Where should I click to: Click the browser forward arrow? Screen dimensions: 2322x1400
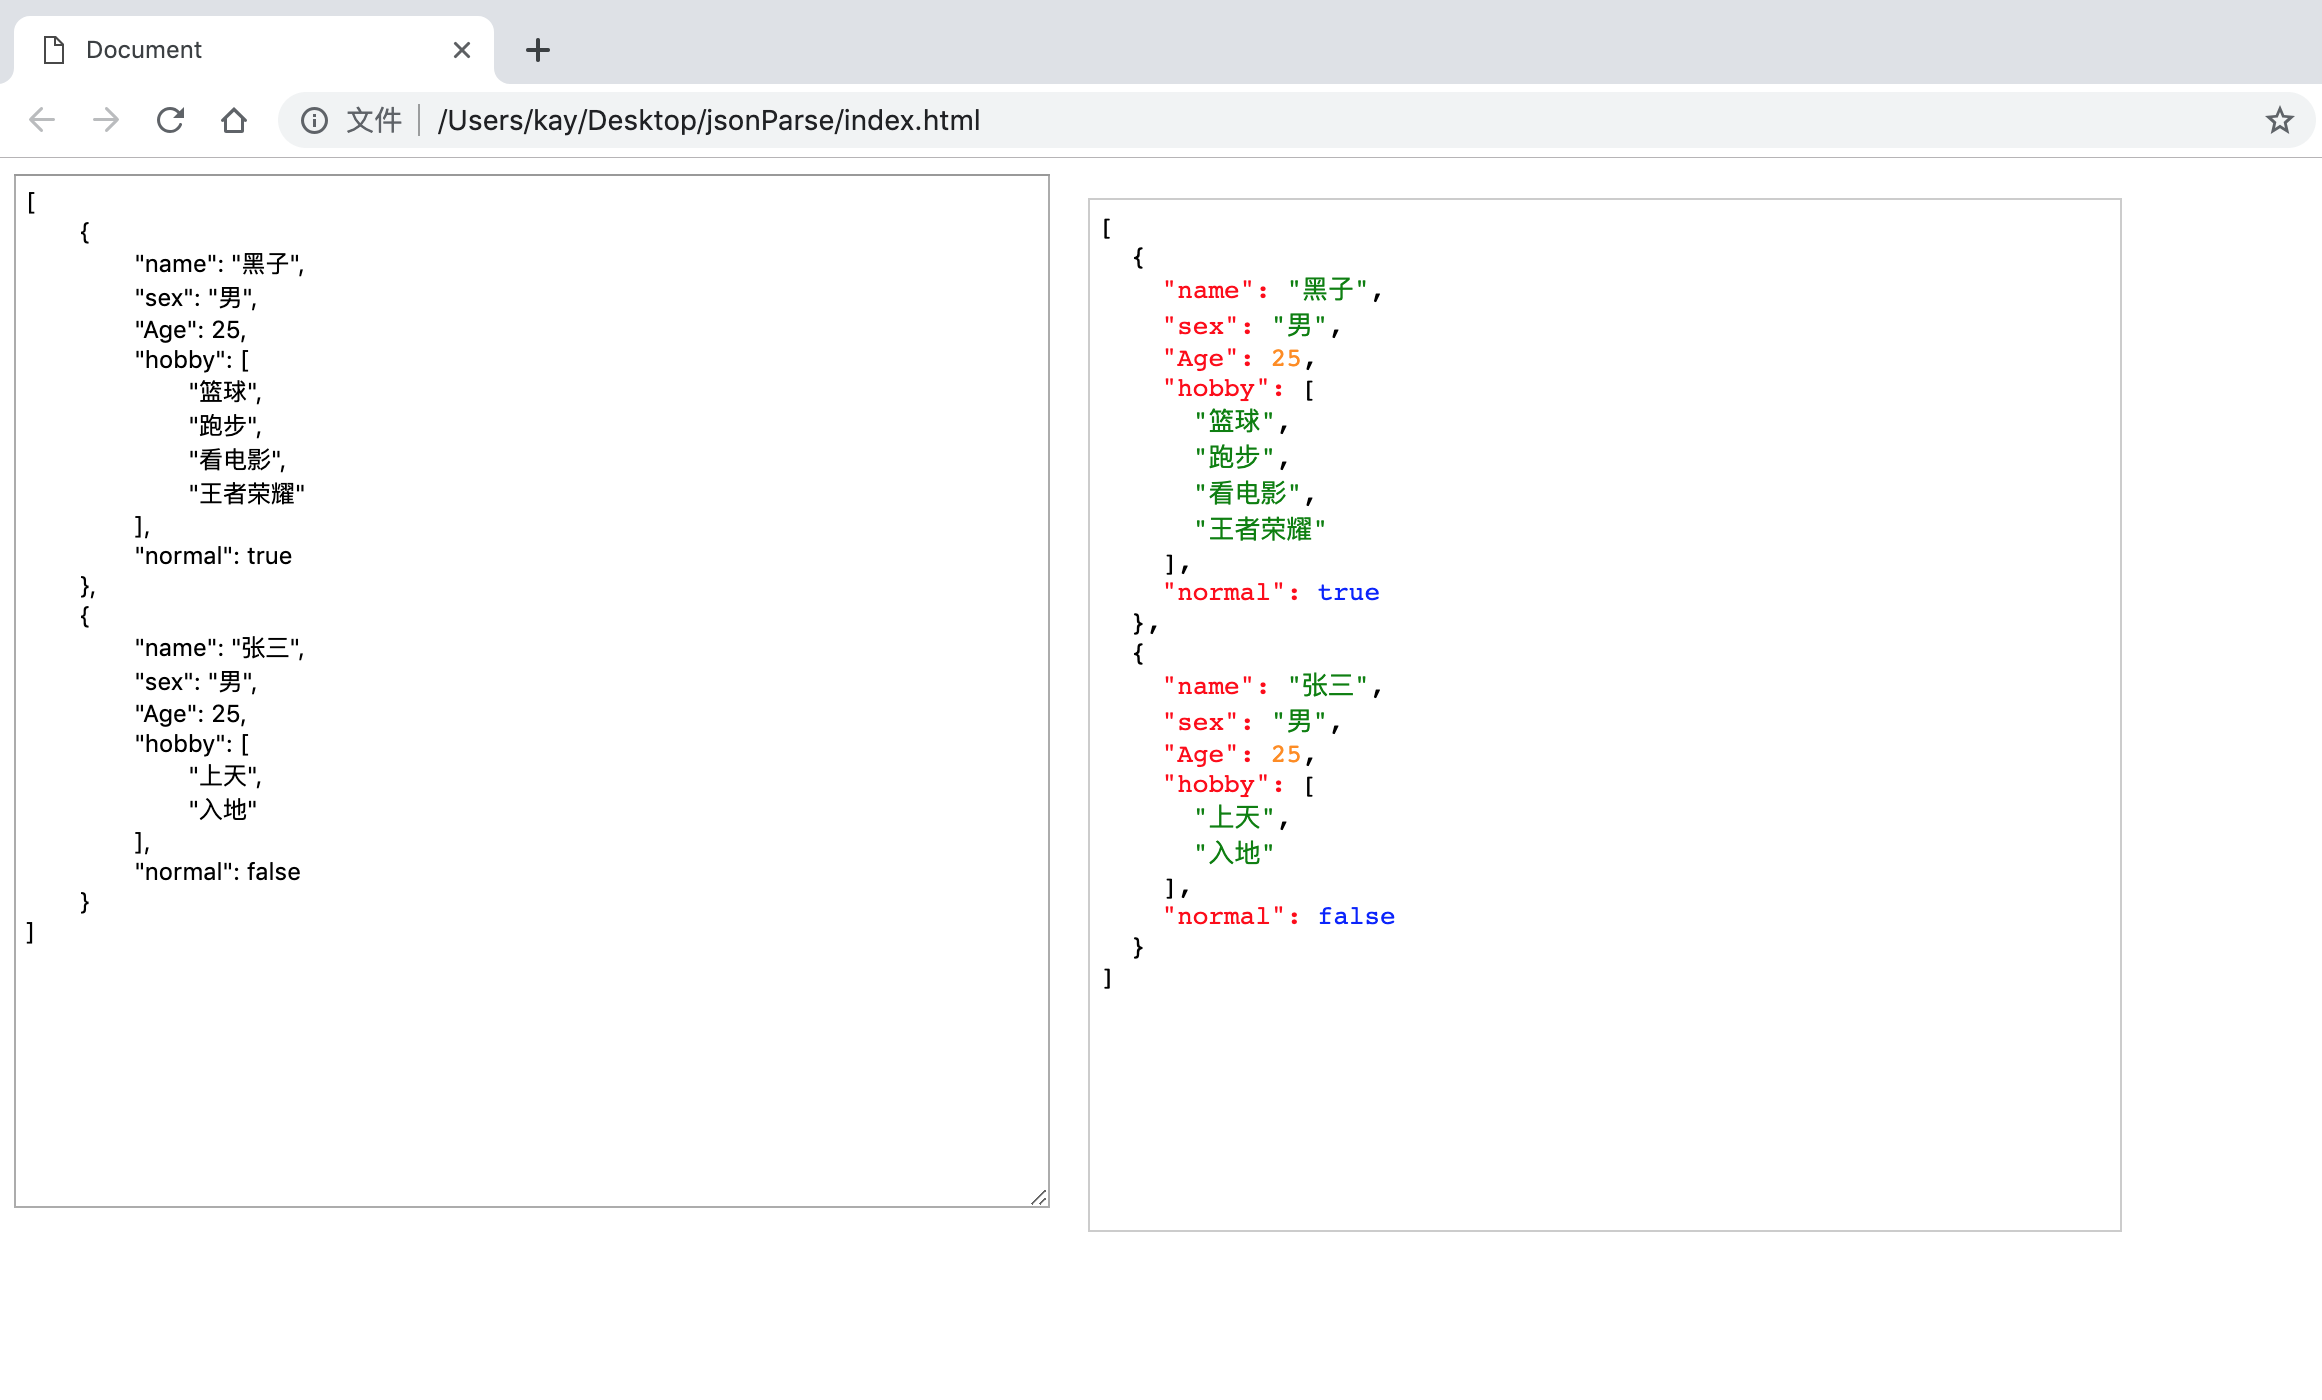tap(106, 120)
